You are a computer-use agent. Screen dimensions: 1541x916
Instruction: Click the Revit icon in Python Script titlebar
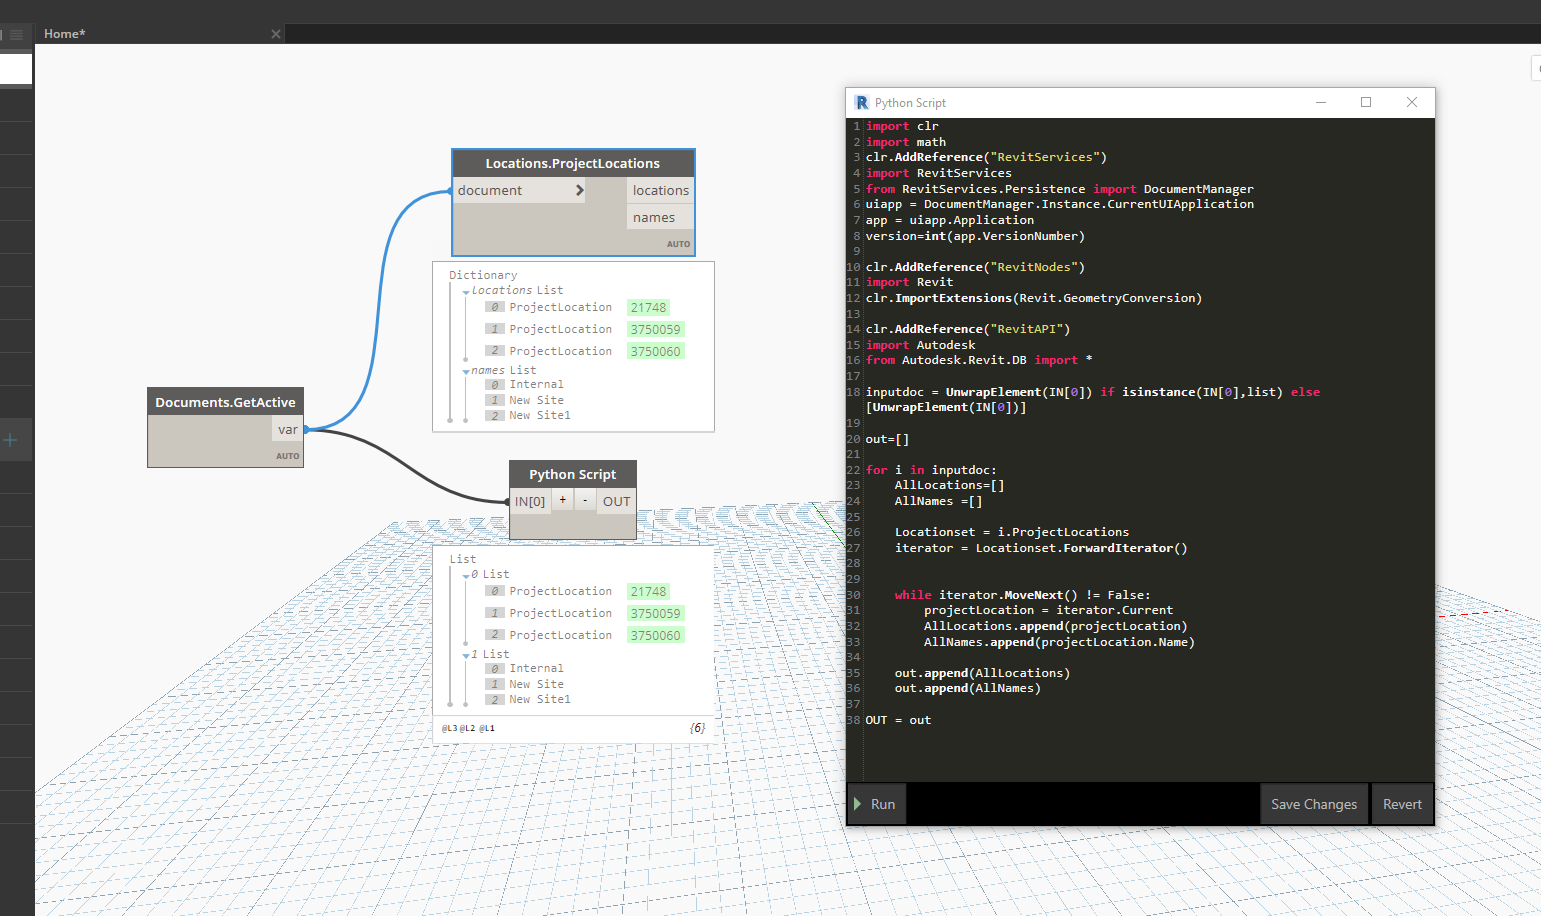(x=862, y=102)
